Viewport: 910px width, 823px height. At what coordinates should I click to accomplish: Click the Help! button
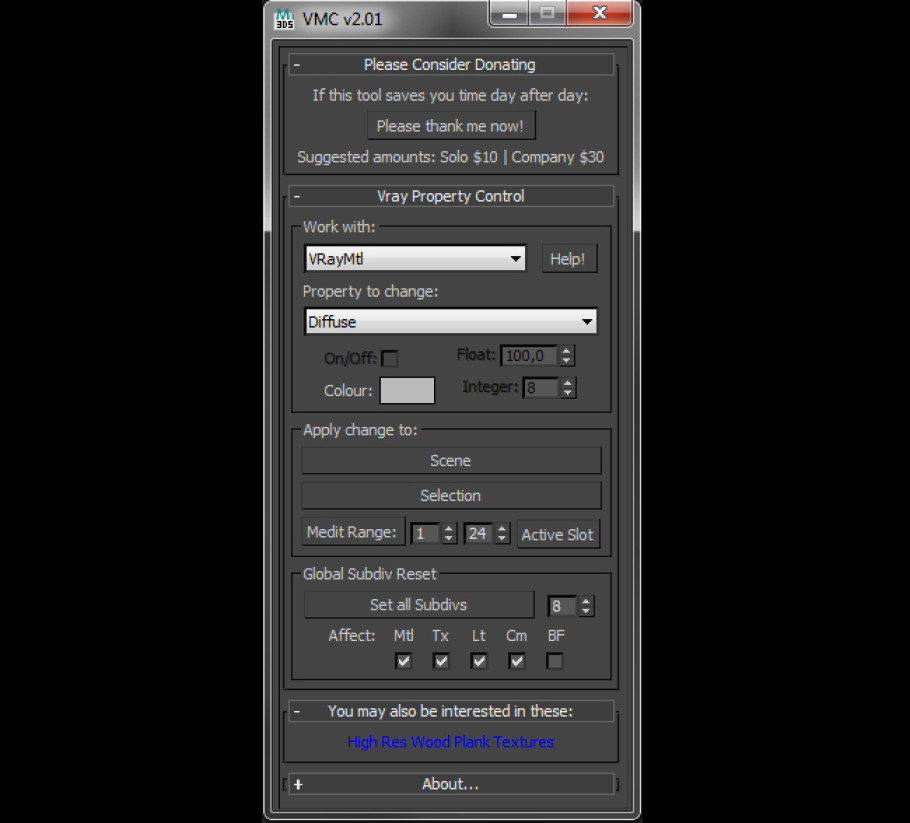coord(569,259)
